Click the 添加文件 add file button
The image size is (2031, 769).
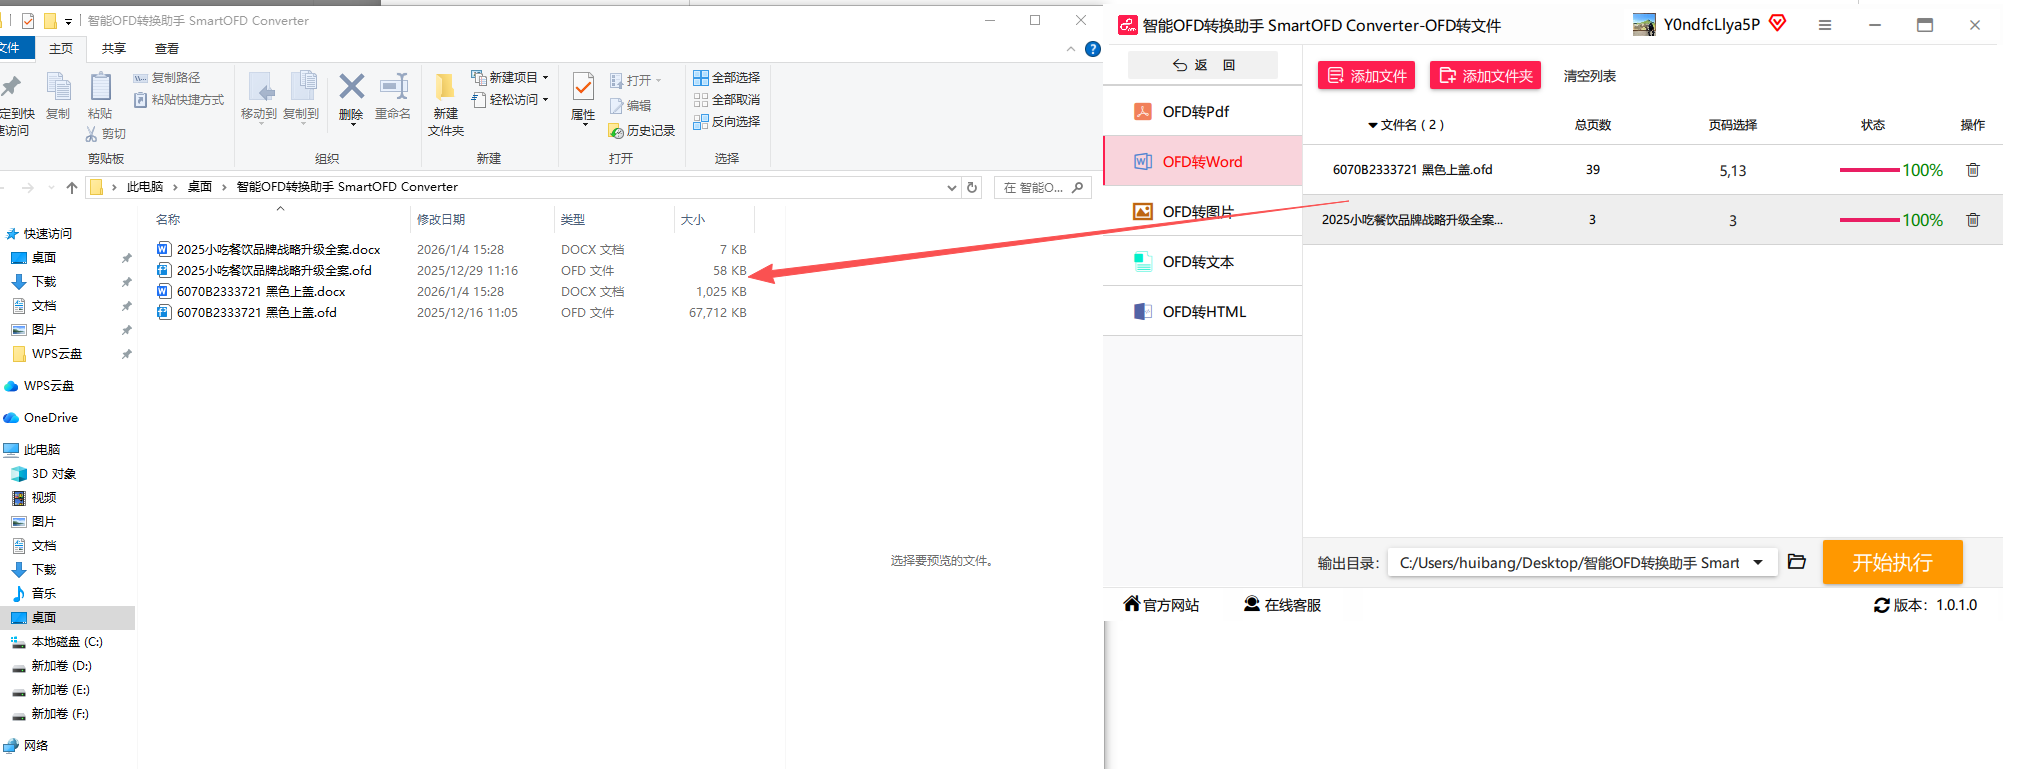[x=1366, y=76]
